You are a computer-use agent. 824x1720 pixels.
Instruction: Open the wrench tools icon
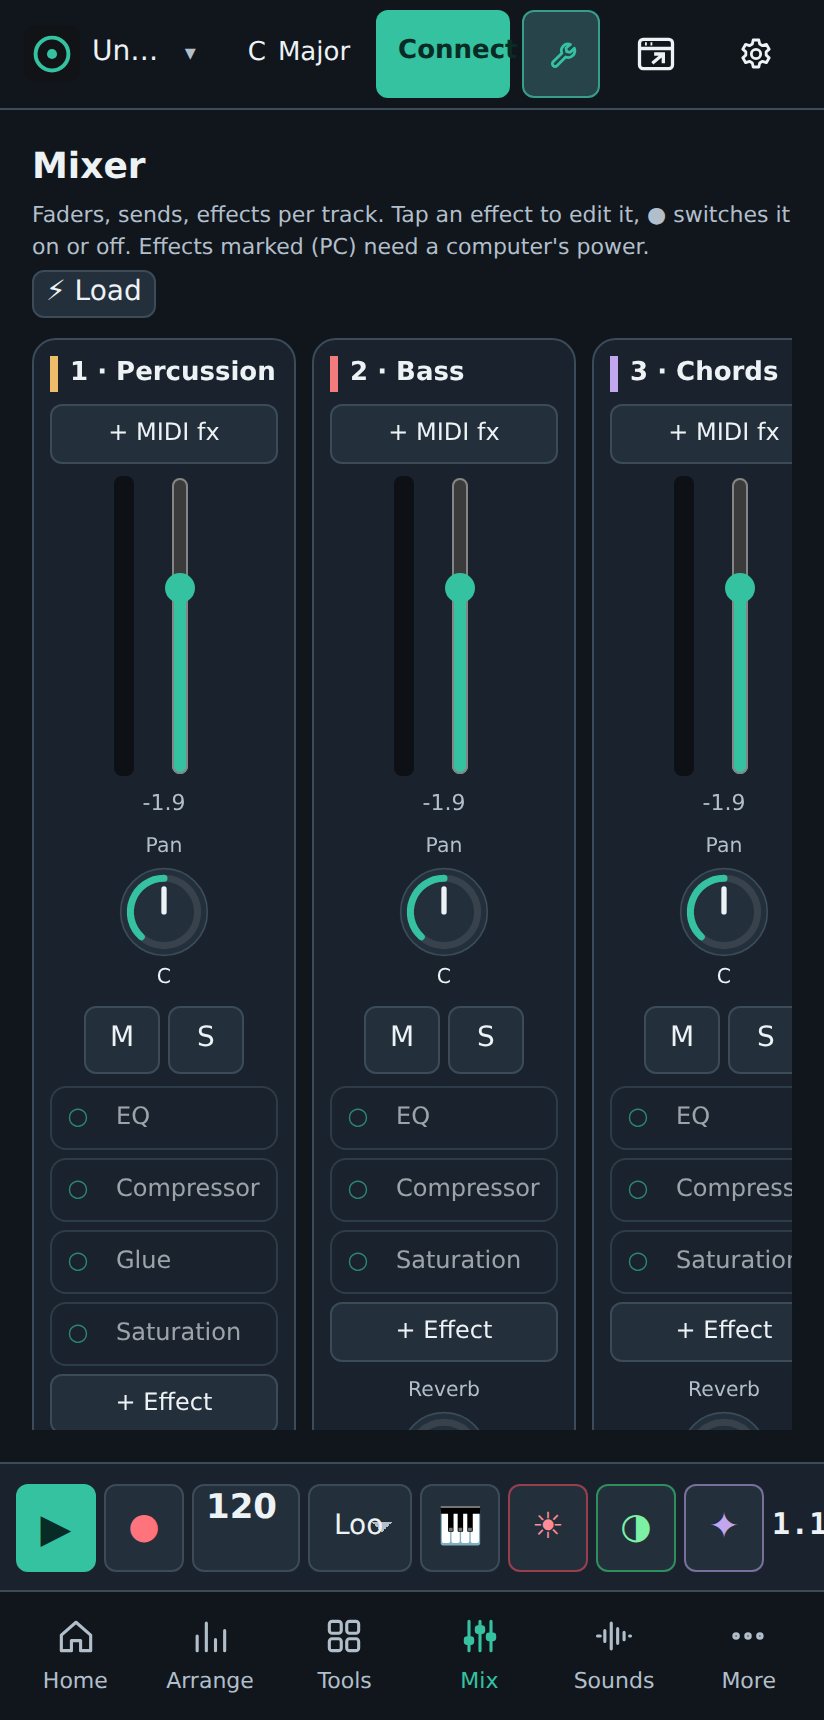[561, 54]
